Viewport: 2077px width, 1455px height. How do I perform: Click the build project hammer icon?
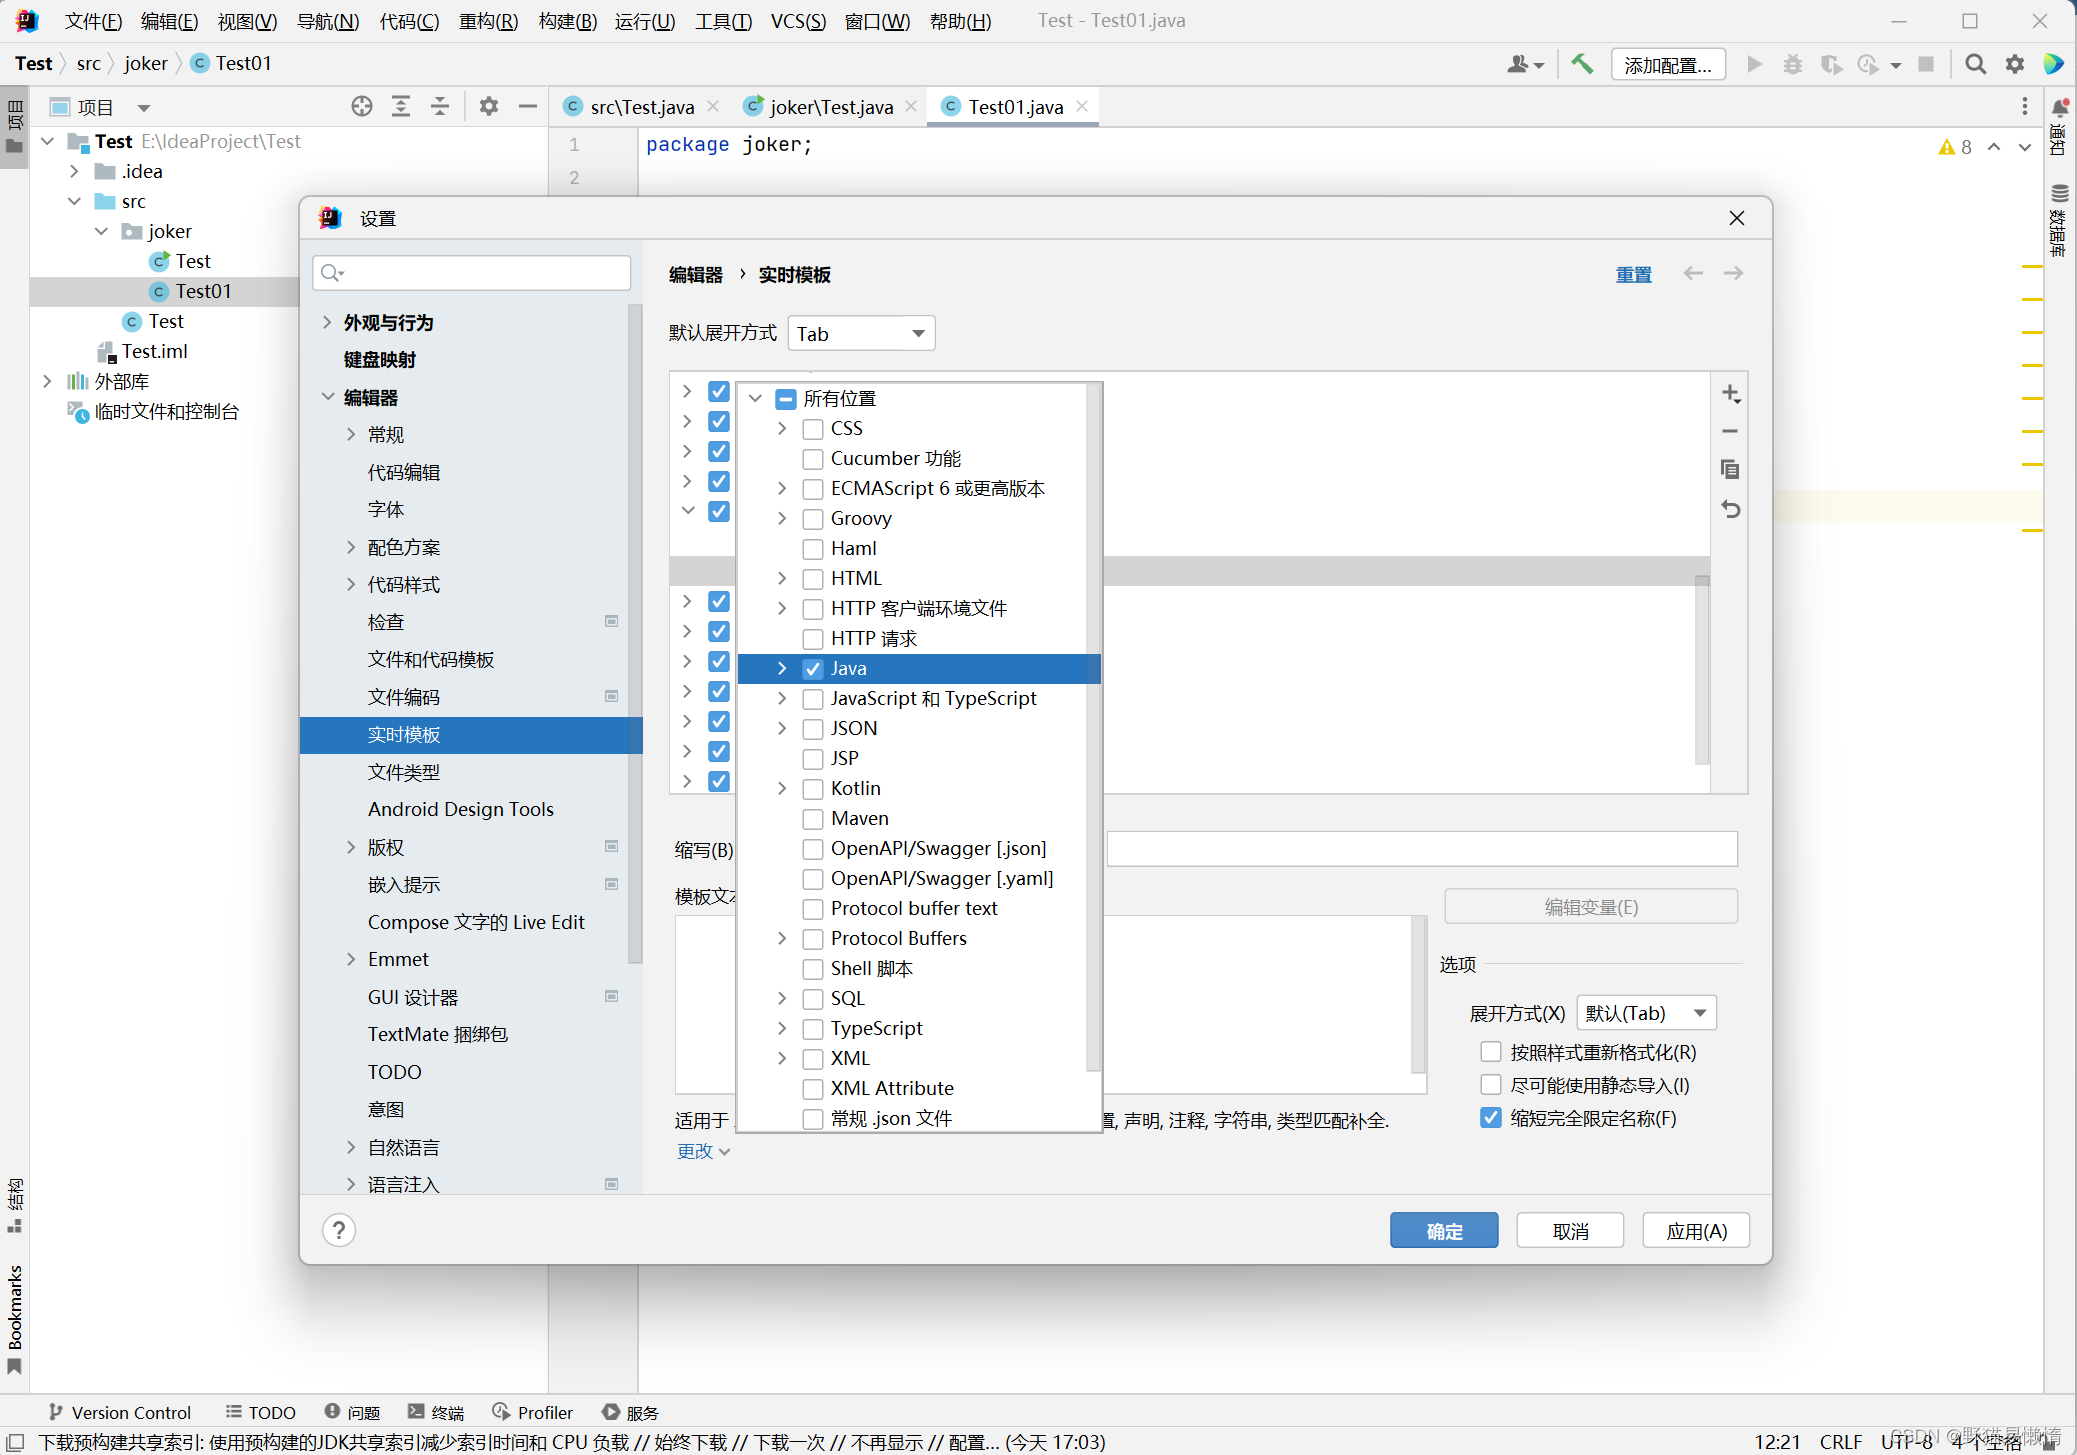point(1582,64)
